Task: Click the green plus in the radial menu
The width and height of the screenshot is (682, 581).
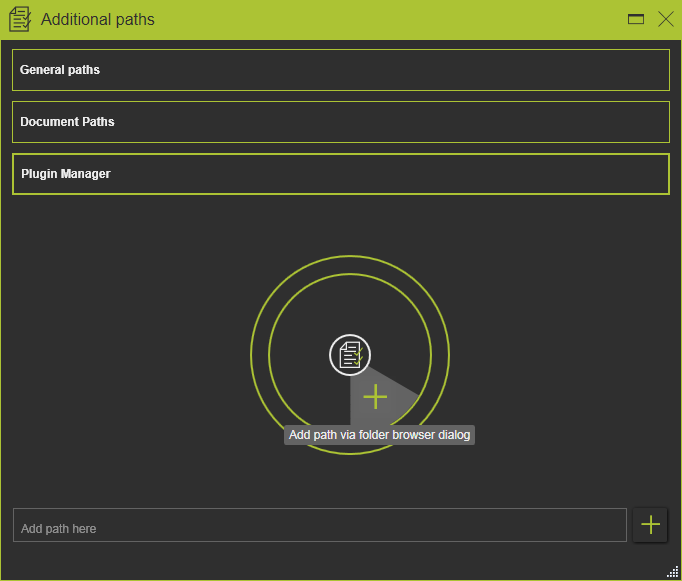Action: [x=375, y=397]
